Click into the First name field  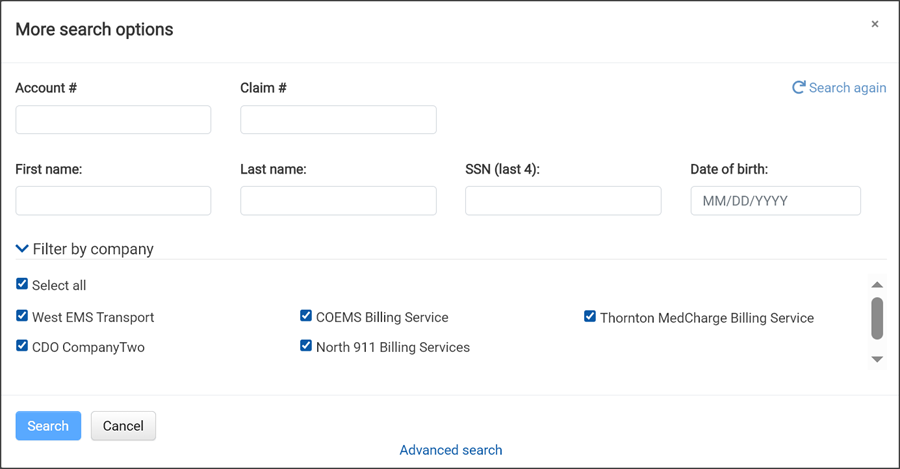[x=113, y=201]
